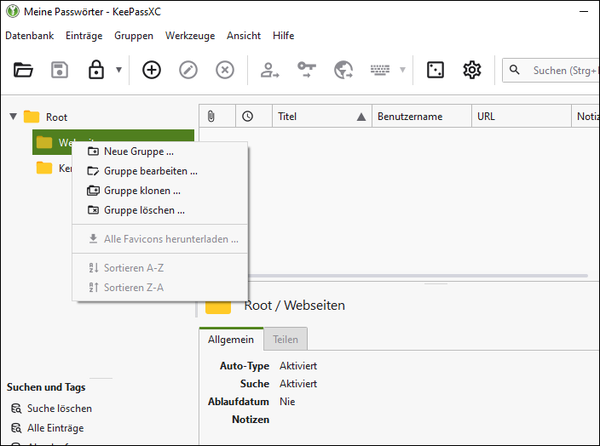Copy URL with globe icon

(343, 70)
